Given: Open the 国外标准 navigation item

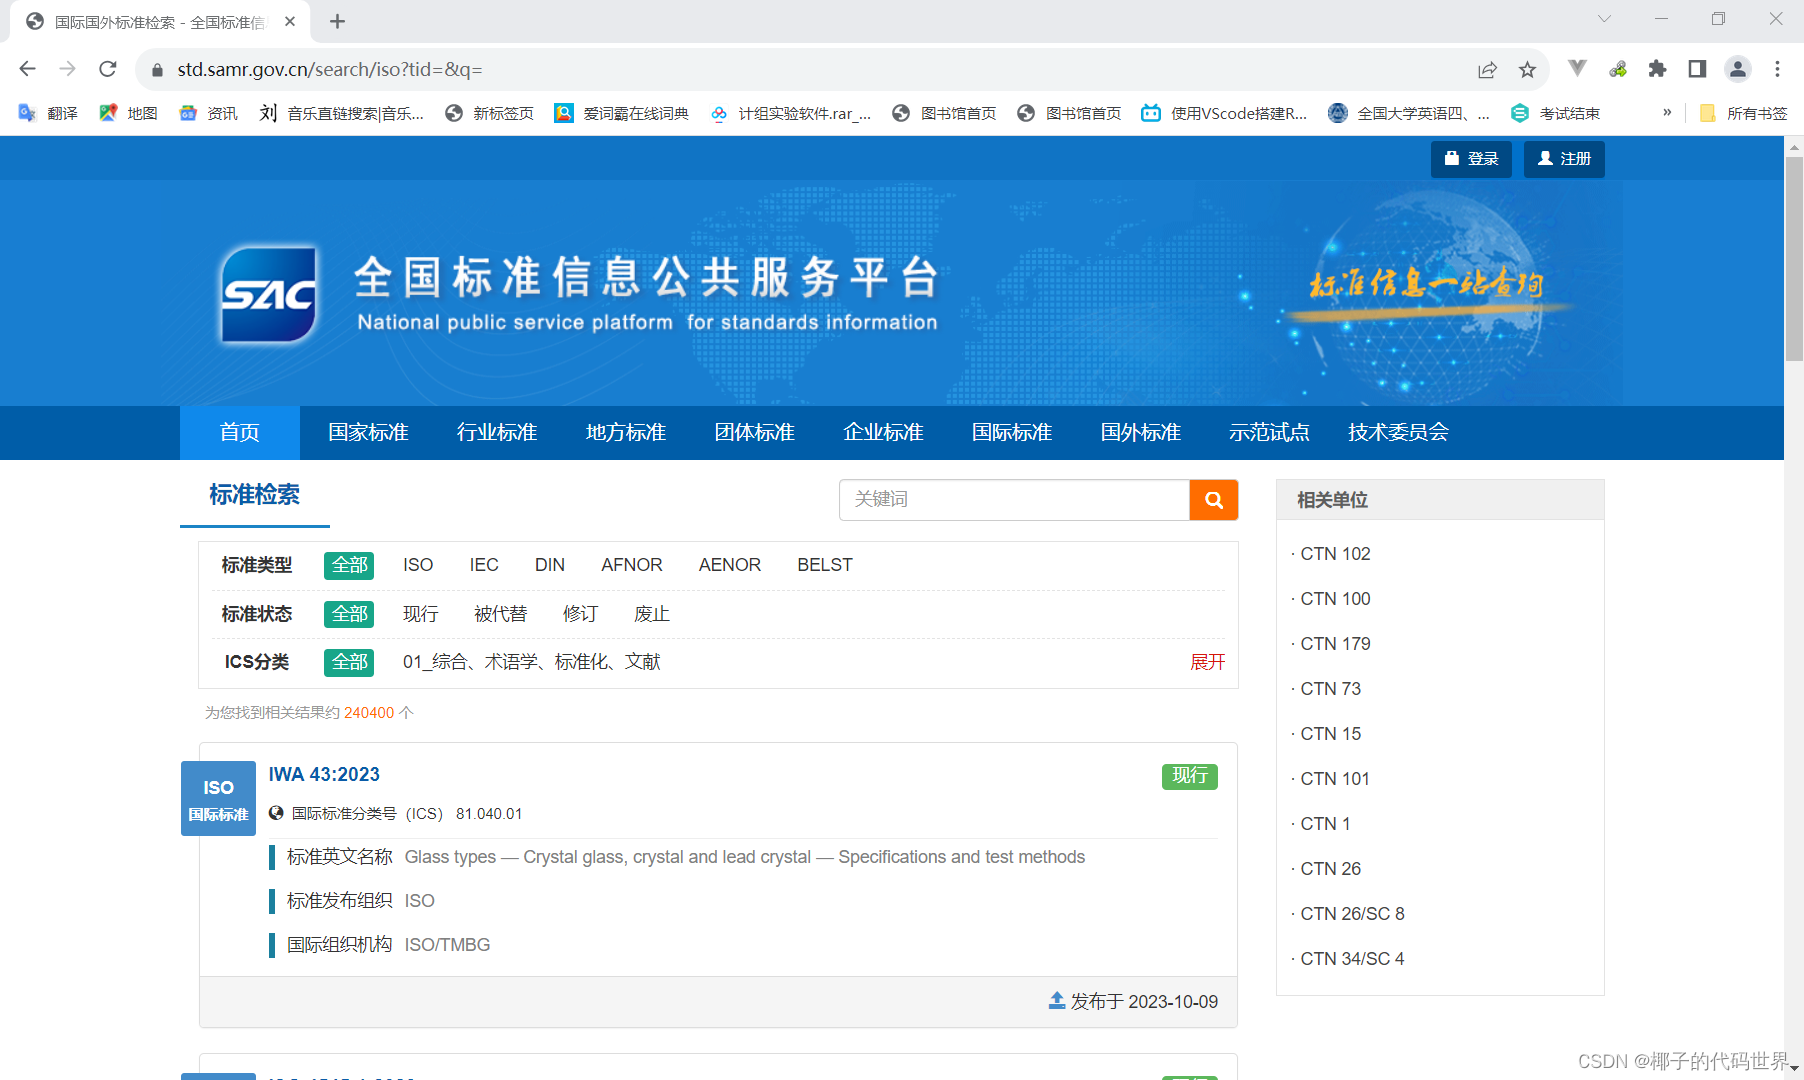Looking at the screenshot, I should point(1141,432).
